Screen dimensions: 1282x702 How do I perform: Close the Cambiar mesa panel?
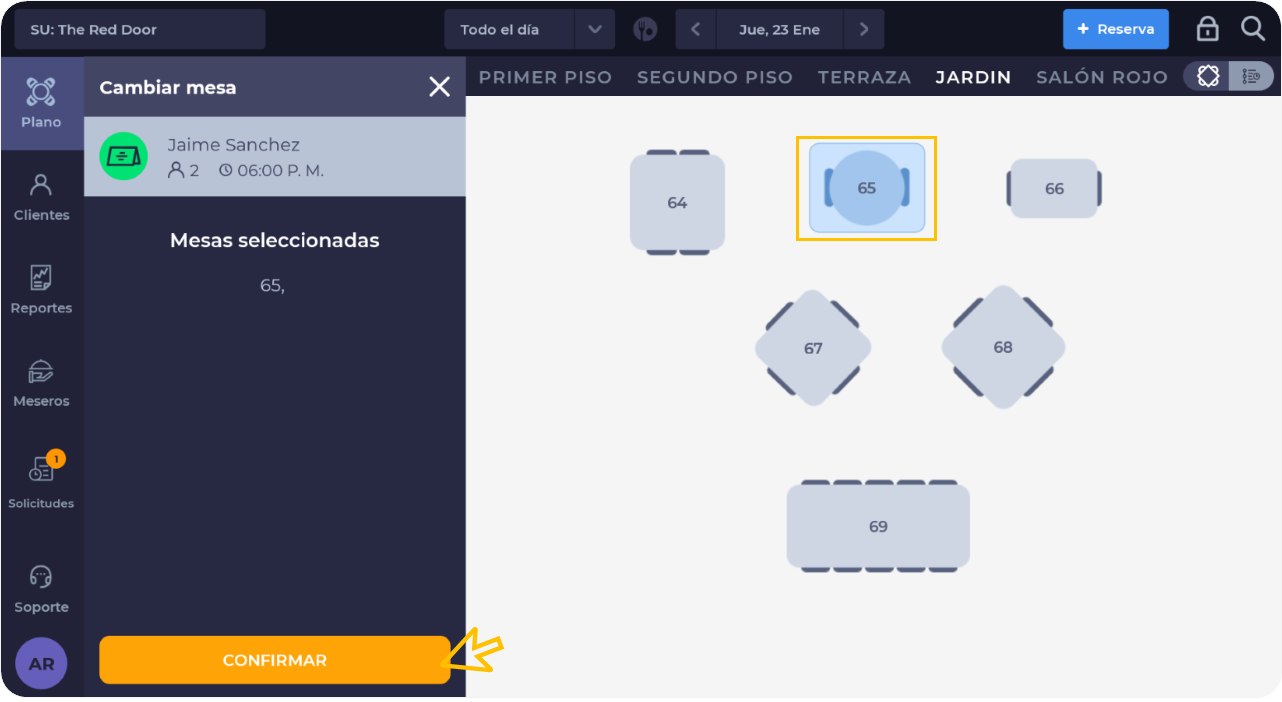click(439, 87)
